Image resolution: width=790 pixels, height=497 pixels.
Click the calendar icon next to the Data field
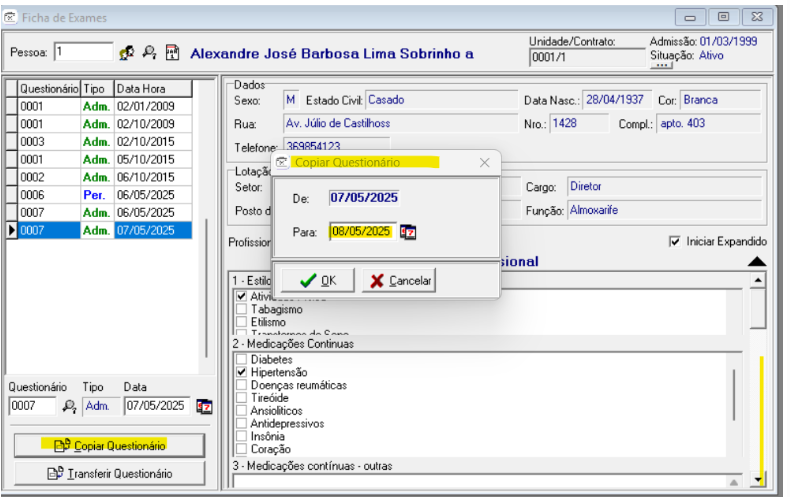point(204,406)
